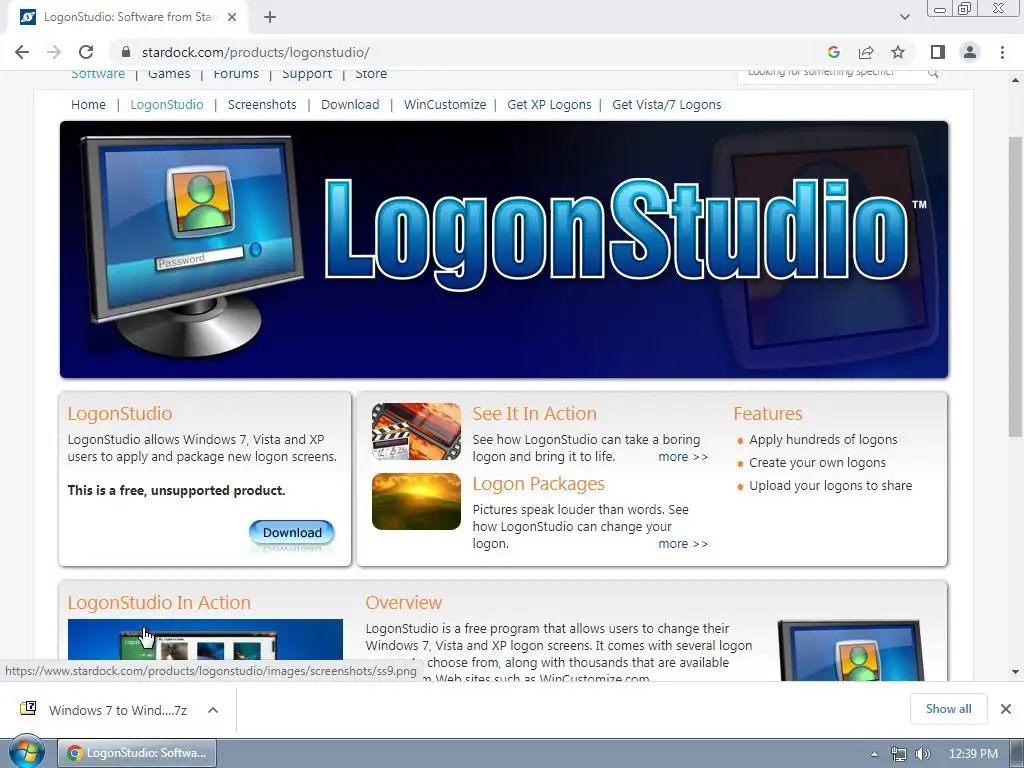Click 'Create your own logons' feature text
Image resolution: width=1024 pixels, height=768 pixels.
coord(817,462)
